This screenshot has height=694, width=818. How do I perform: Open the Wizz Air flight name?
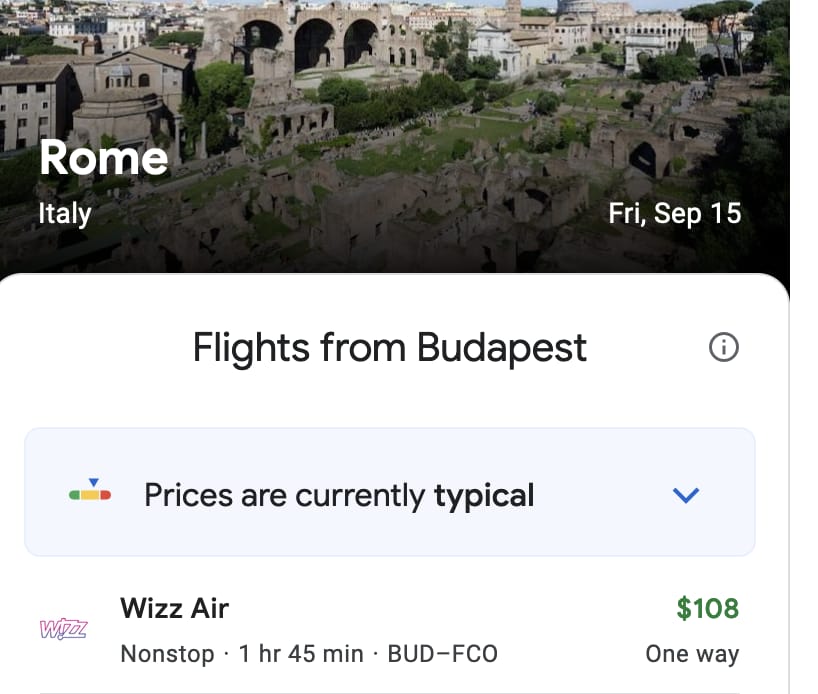pos(174,608)
